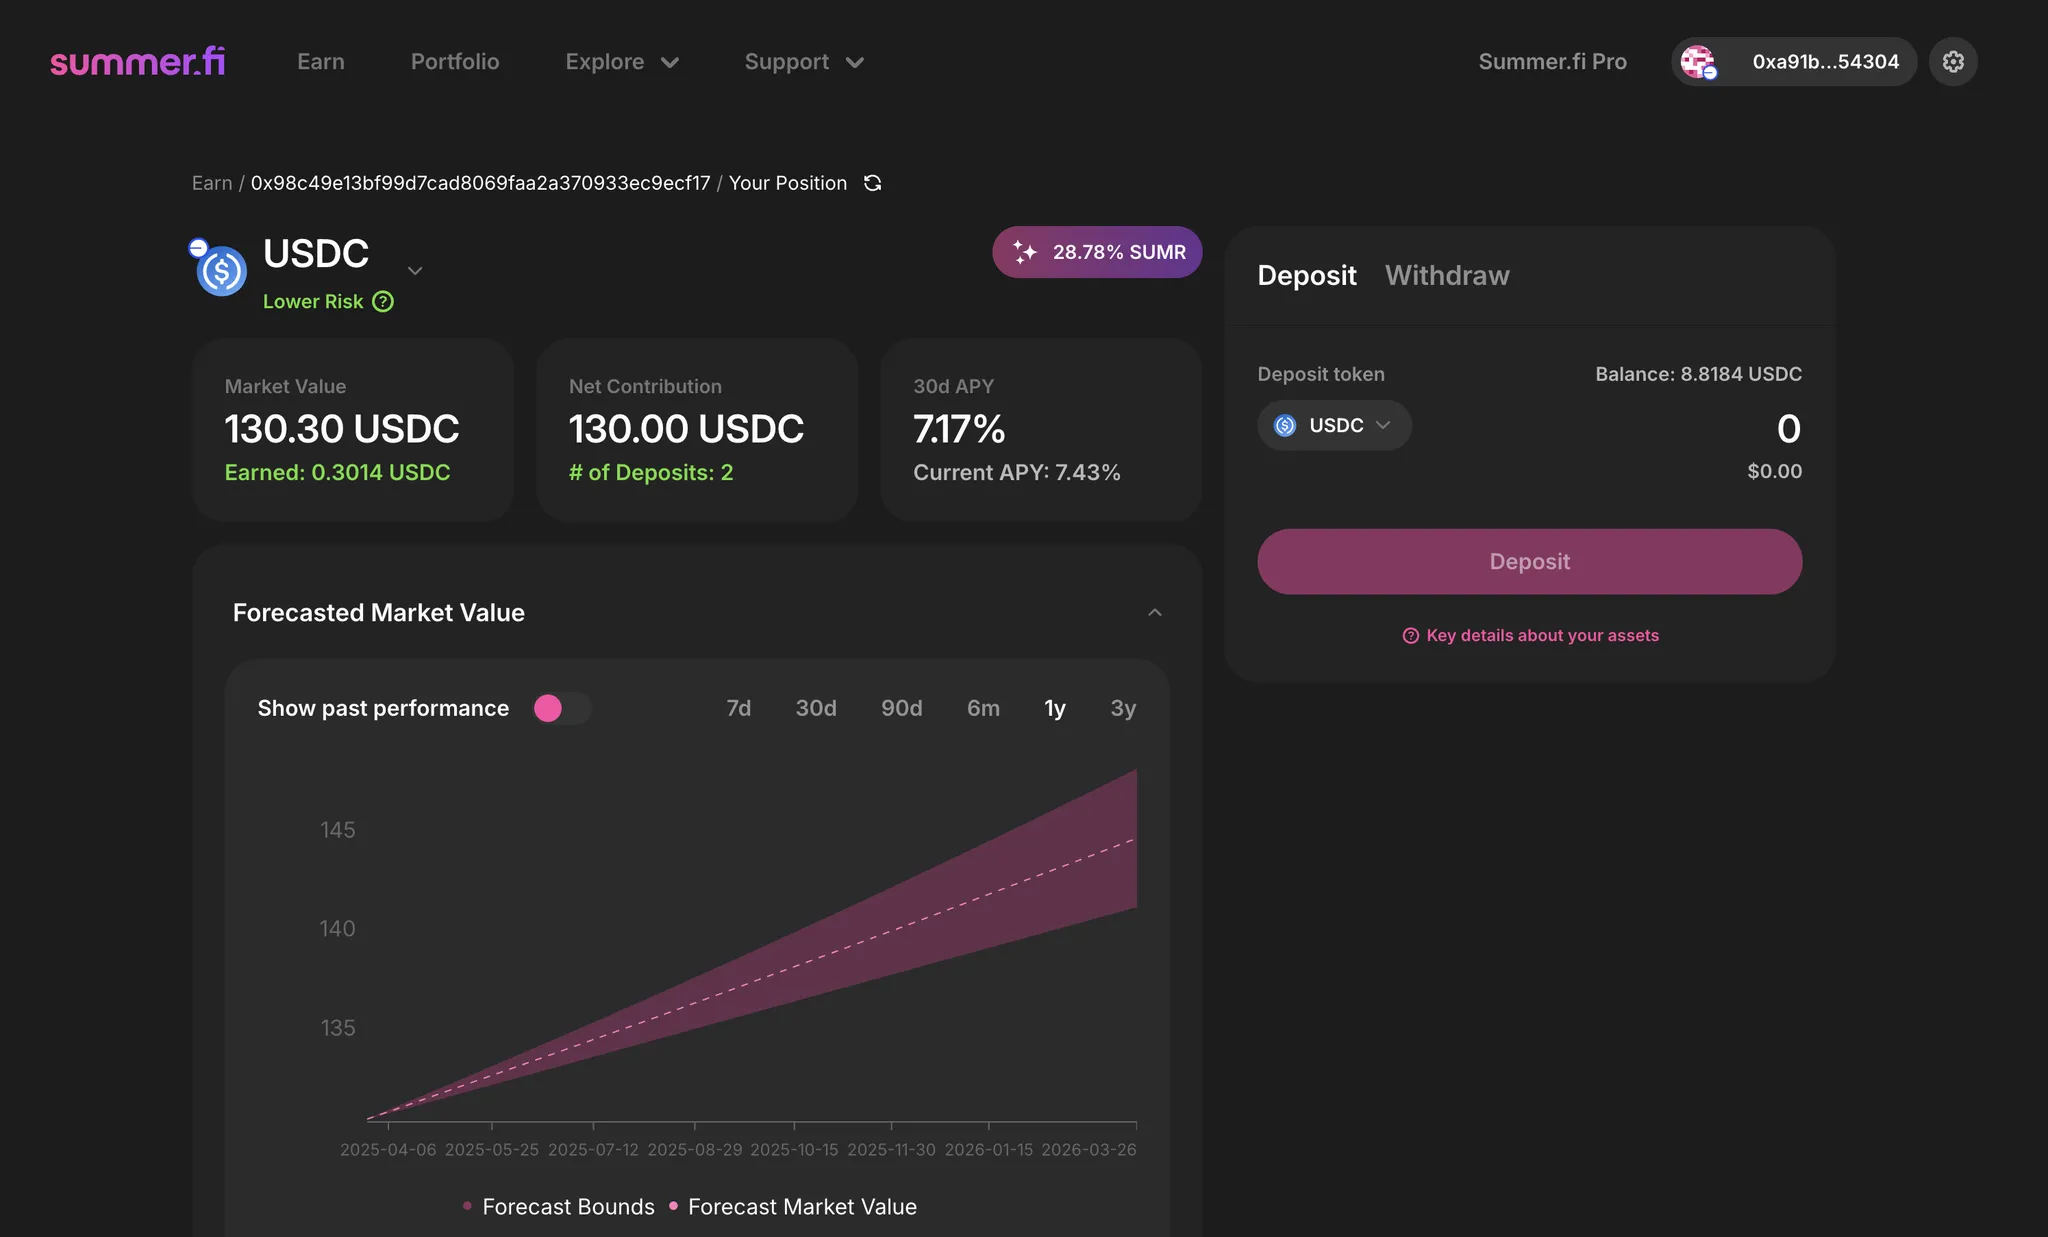The image size is (2048, 1237).
Task: Toggle Show past performance switch
Action: 561,708
